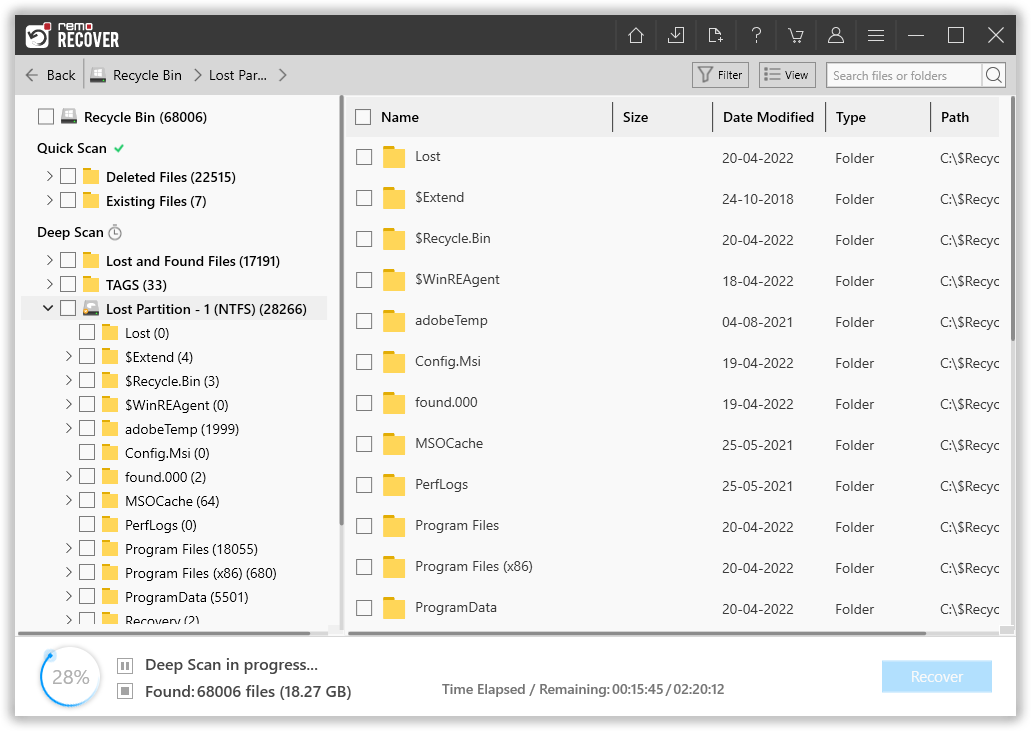Click the save recovery session icon
Image resolution: width=1031 pixels, height=731 pixels.
[675, 35]
